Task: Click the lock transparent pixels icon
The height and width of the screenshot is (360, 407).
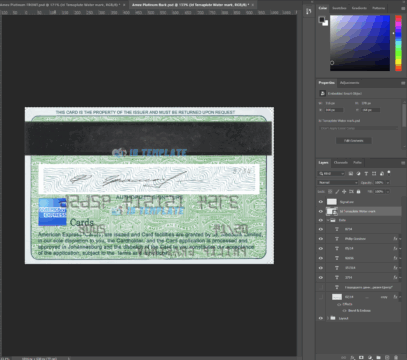Action: click(330, 192)
